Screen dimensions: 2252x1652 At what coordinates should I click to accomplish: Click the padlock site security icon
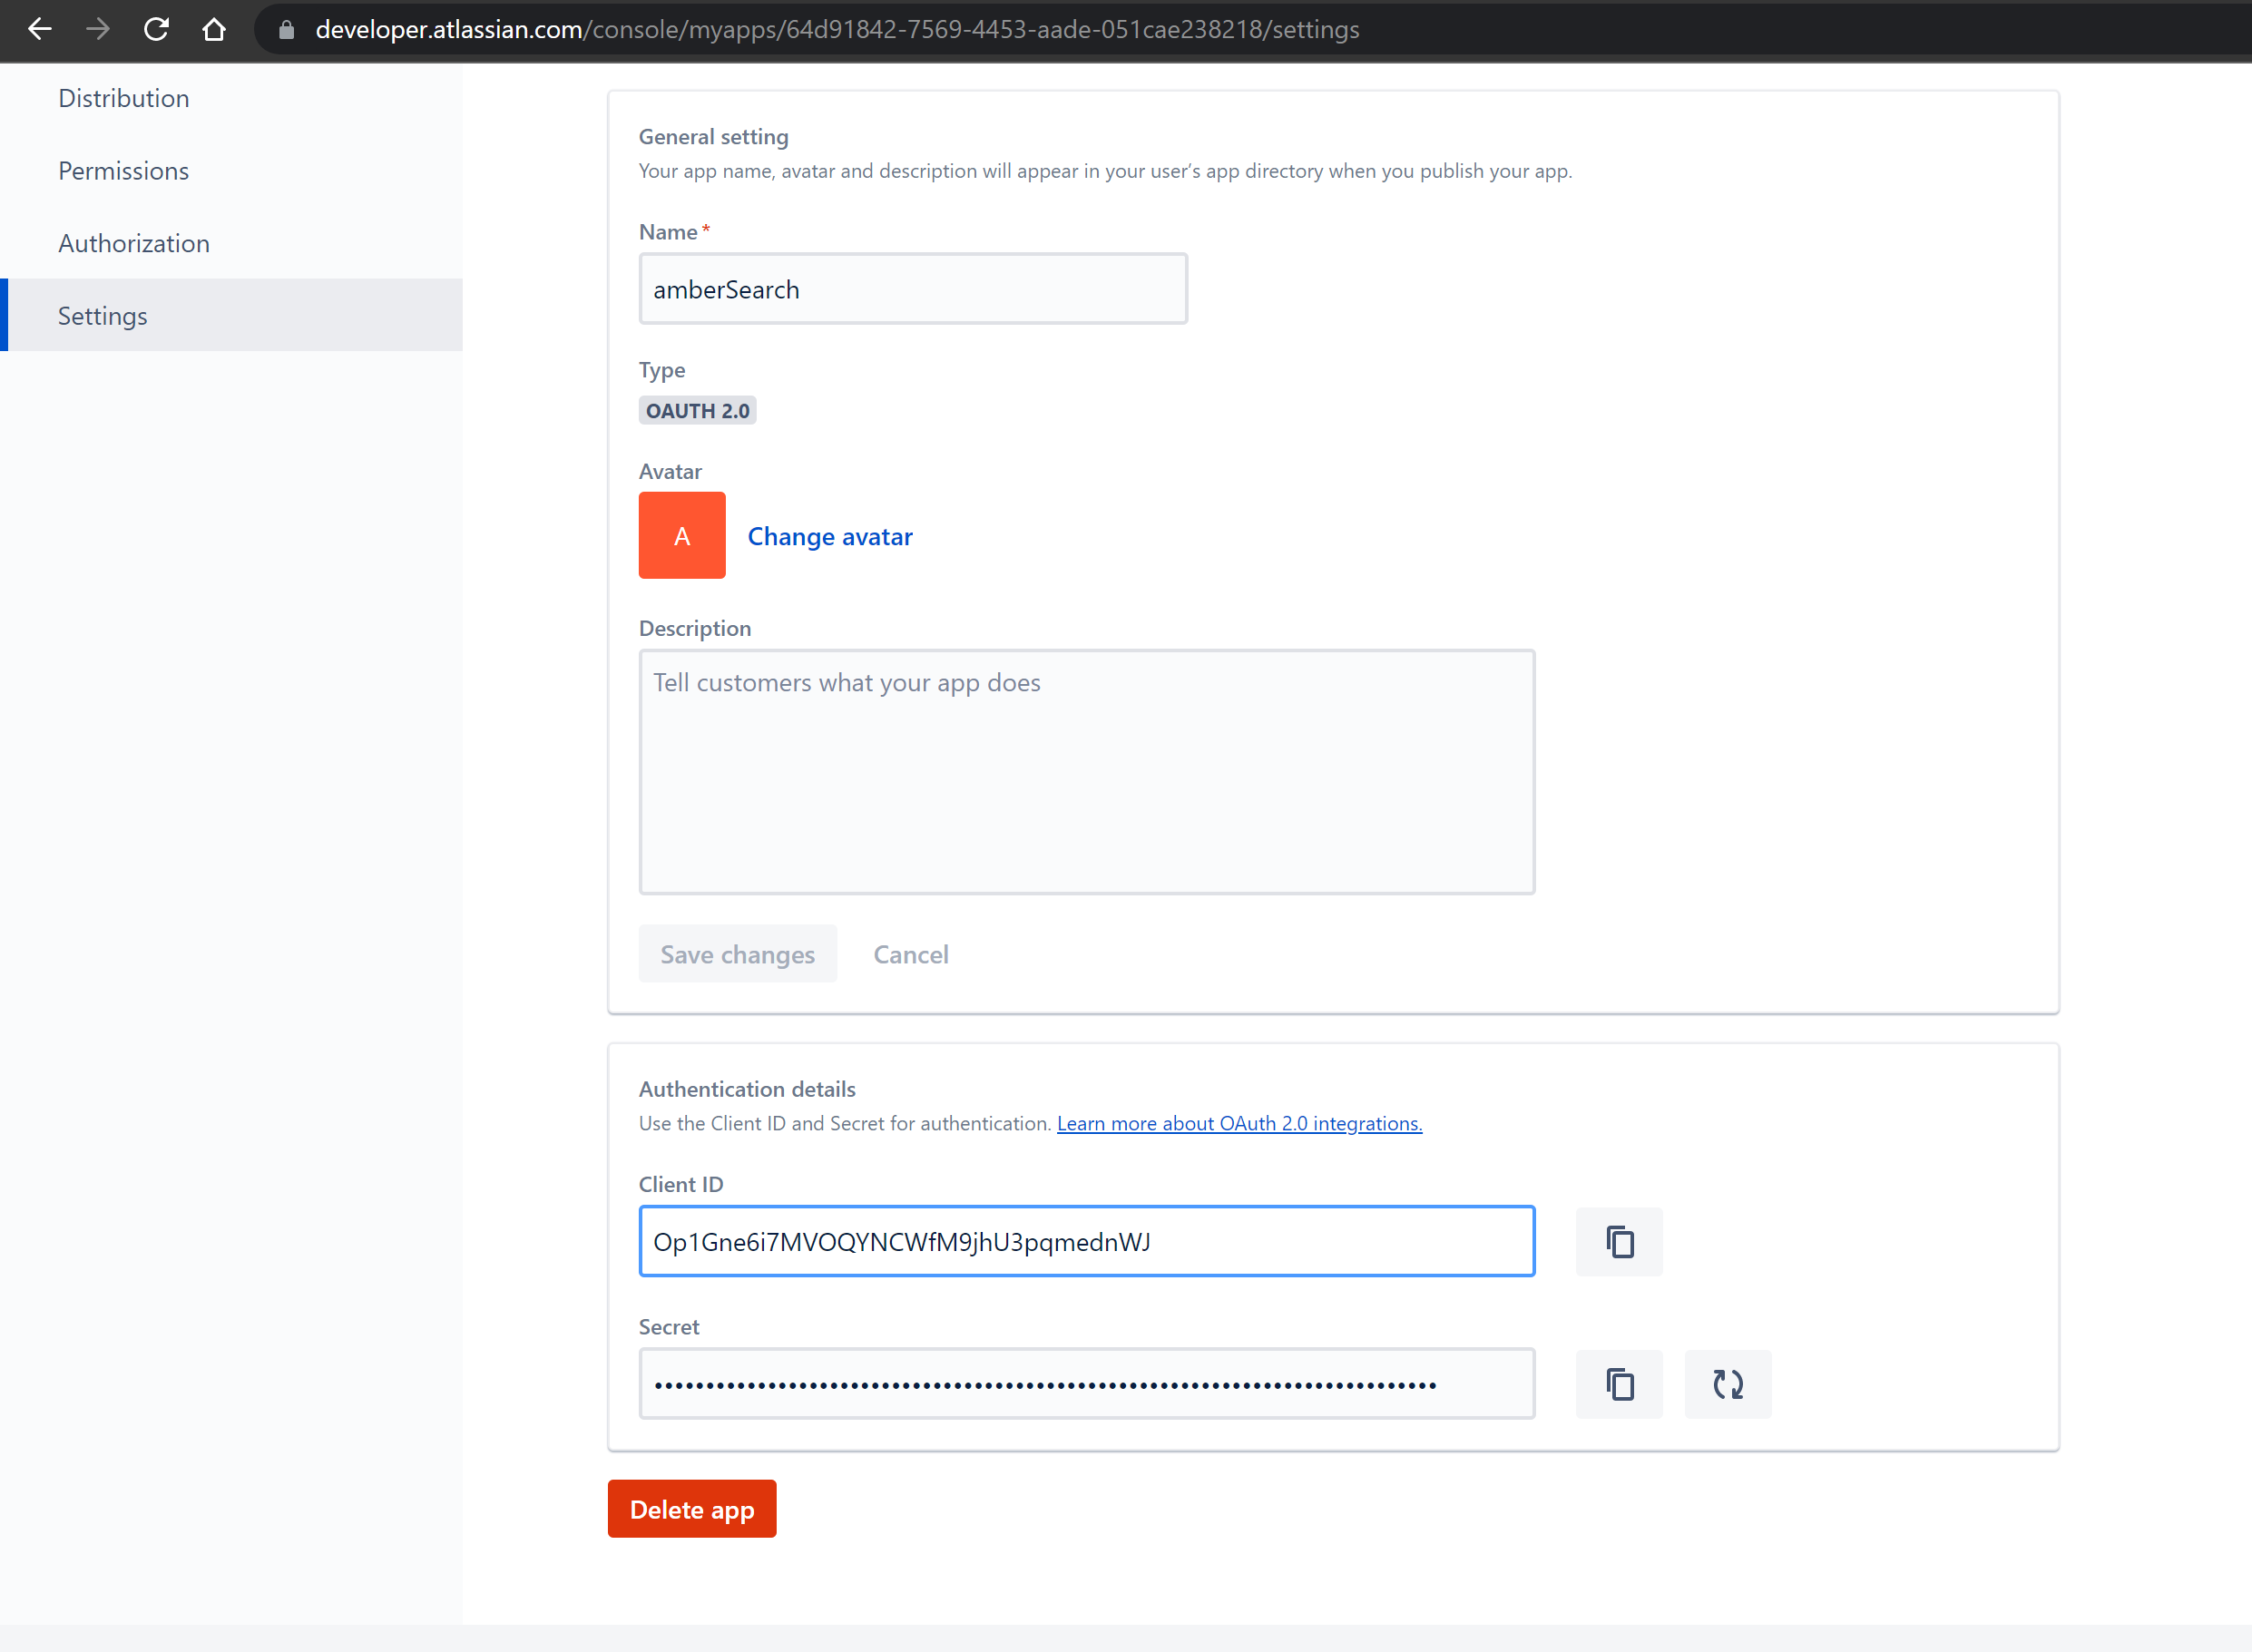tap(287, 30)
